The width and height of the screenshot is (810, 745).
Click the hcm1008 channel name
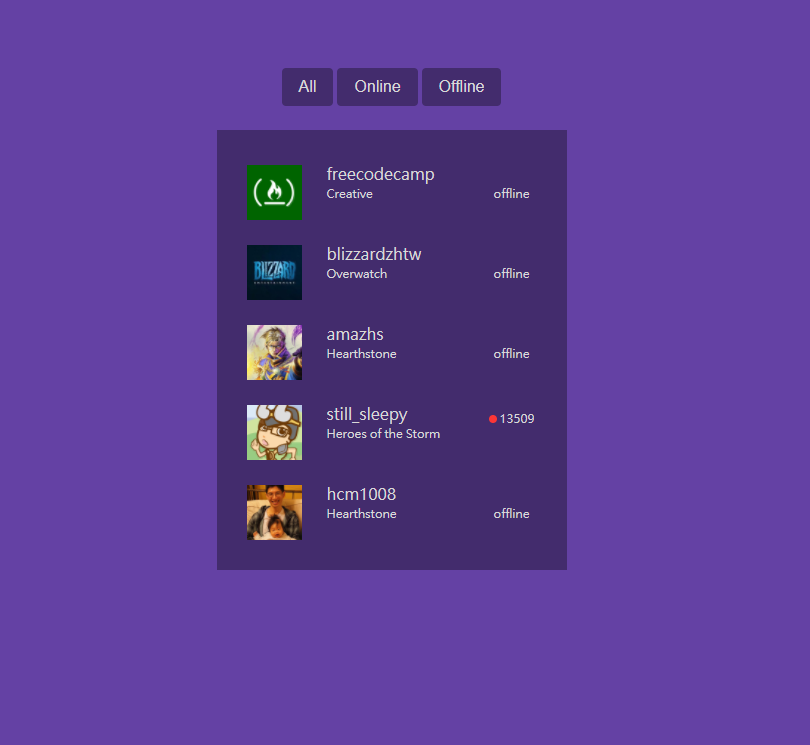pos(360,493)
